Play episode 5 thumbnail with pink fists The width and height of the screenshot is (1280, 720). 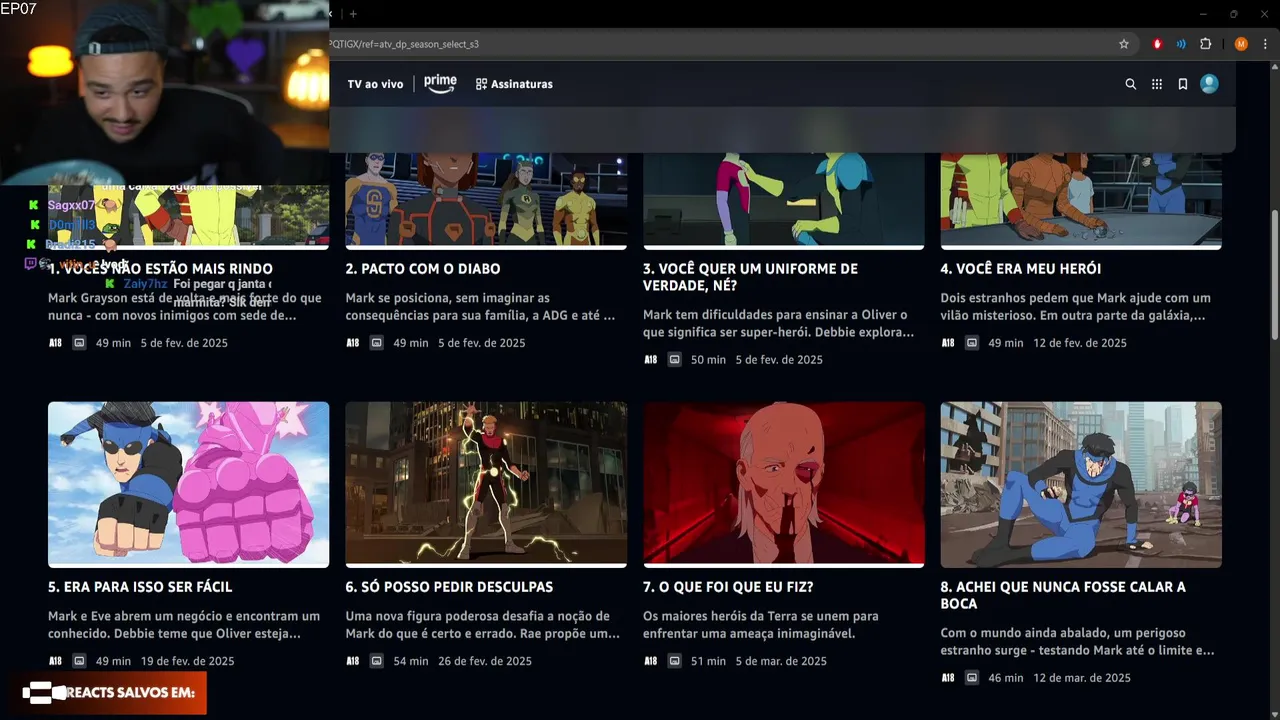(188, 484)
